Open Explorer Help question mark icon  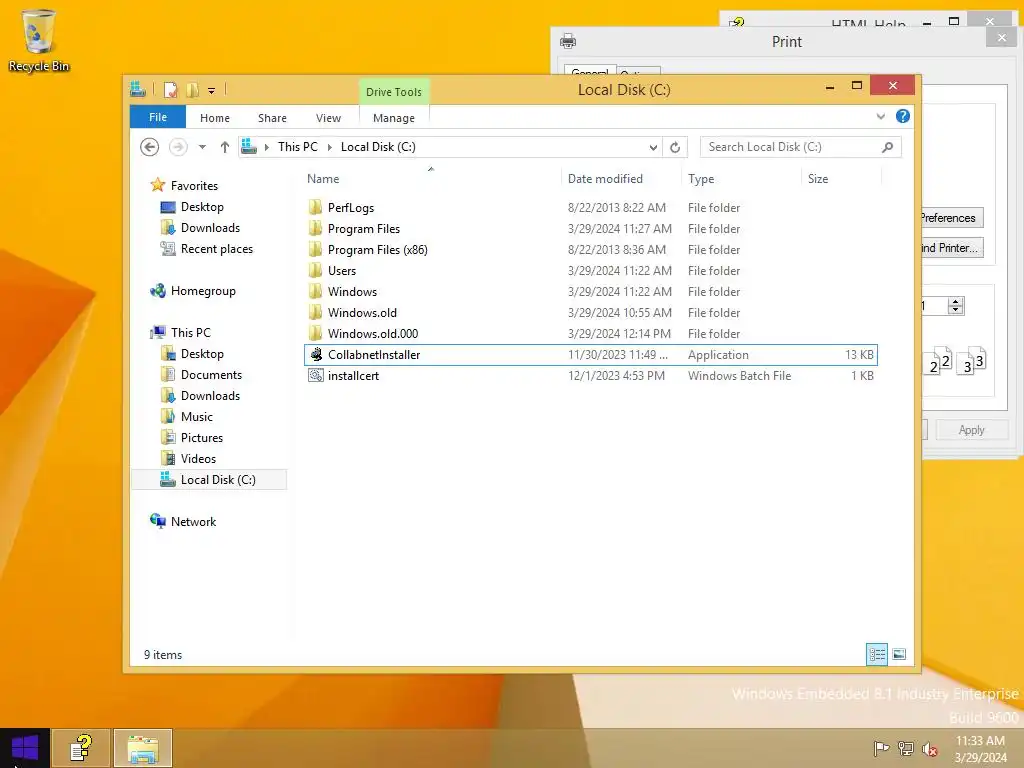point(903,116)
